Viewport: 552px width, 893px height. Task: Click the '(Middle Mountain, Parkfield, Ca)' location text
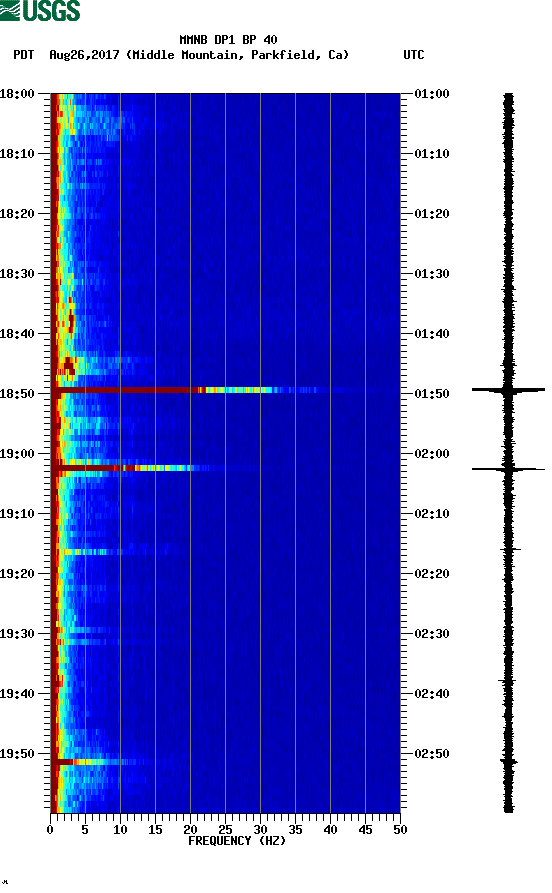pyautogui.click(x=238, y=55)
